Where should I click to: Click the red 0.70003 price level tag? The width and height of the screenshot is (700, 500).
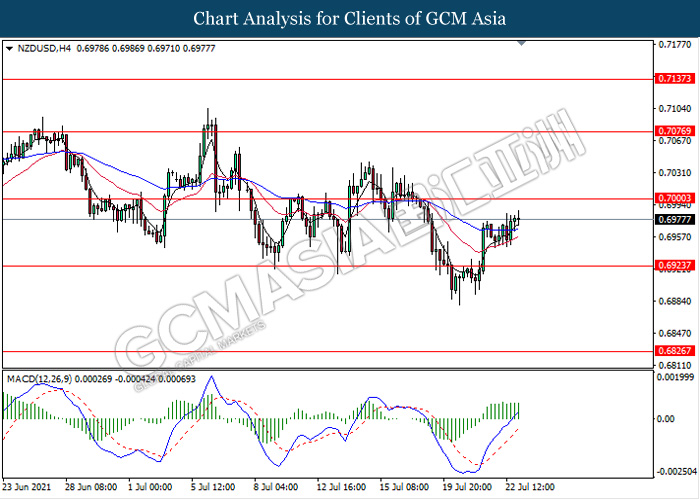pyautogui.click(x=671, y=199)
